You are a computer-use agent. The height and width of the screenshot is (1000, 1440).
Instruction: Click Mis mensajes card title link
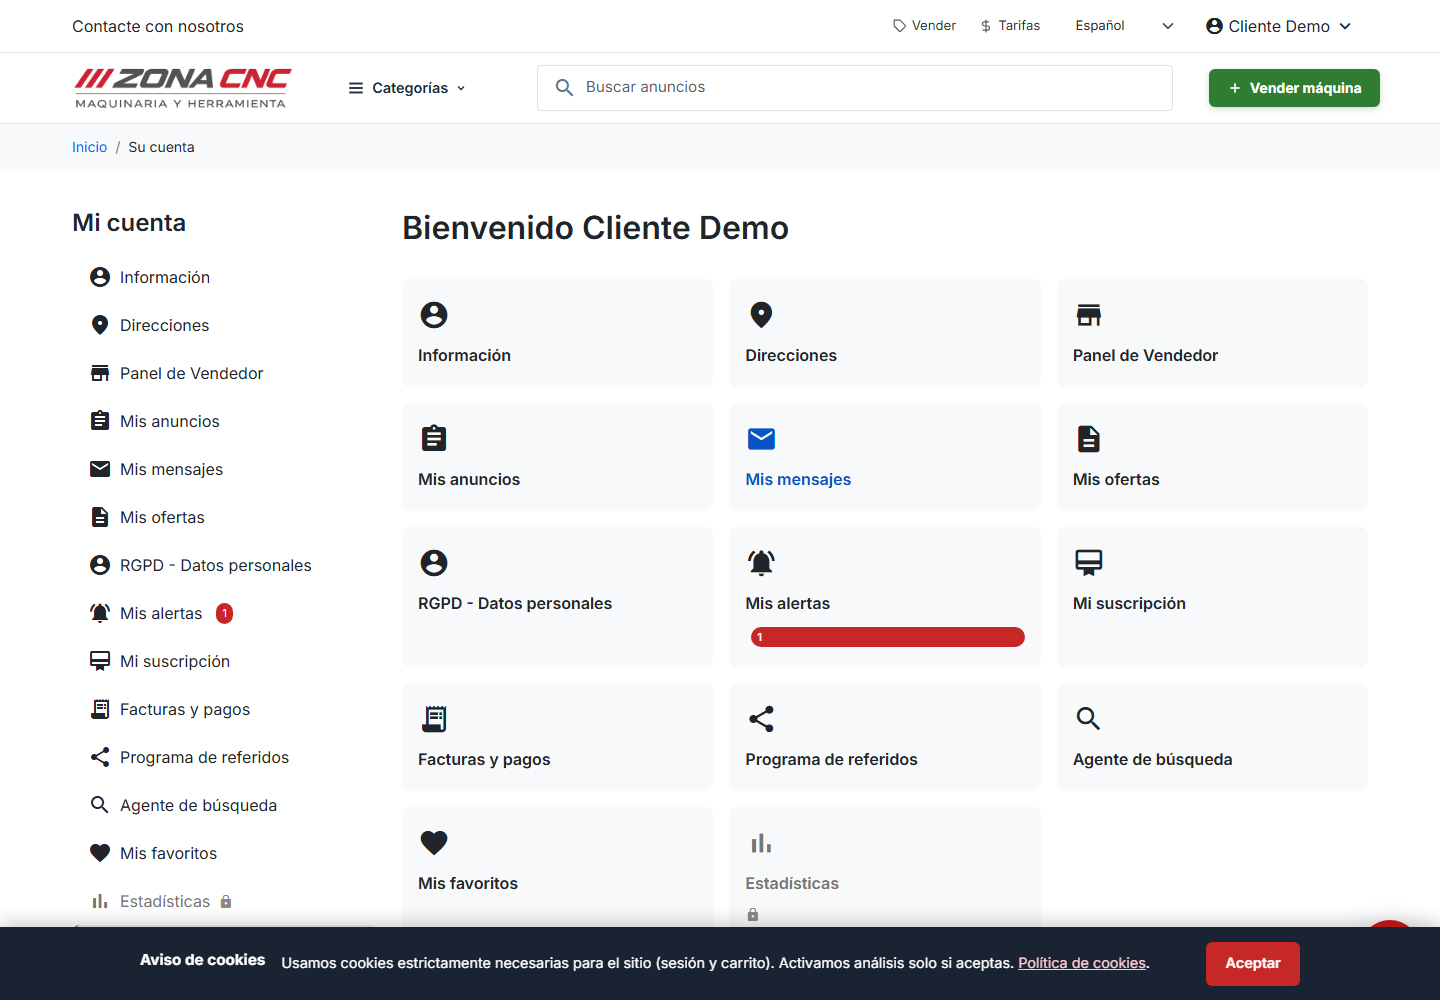(x=798, y=479)
